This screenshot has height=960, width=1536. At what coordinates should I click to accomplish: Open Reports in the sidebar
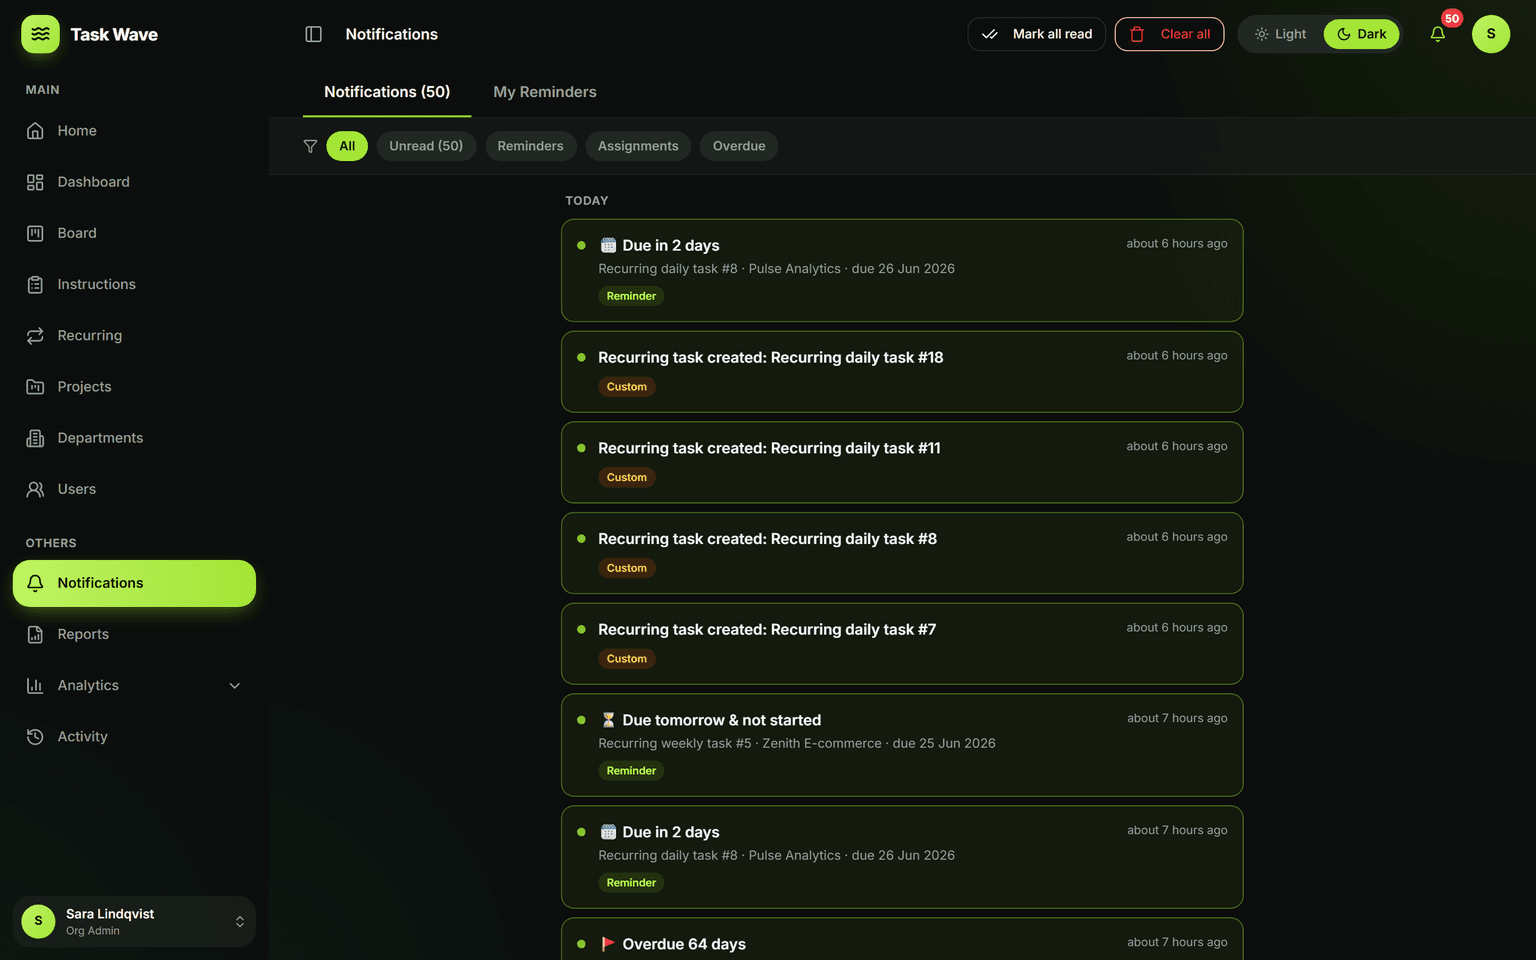pos(134,634)
